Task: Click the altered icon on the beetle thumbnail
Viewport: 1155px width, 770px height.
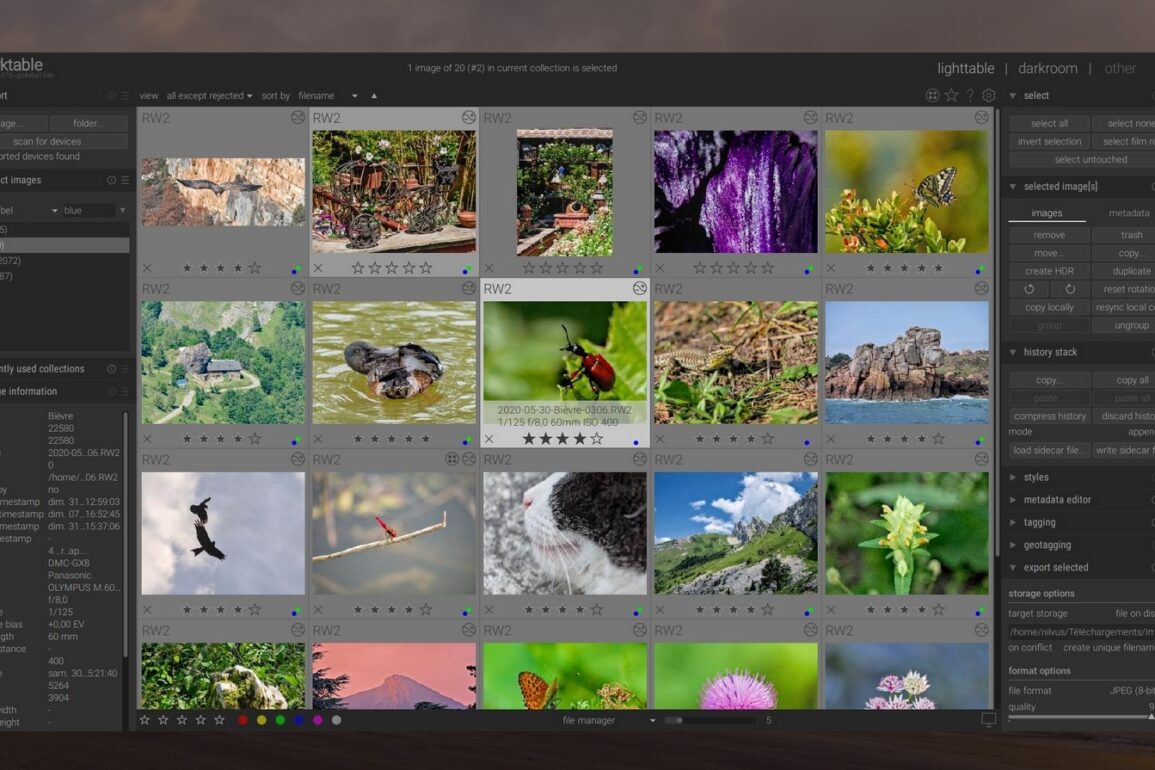Action: (x=639, y=288)
